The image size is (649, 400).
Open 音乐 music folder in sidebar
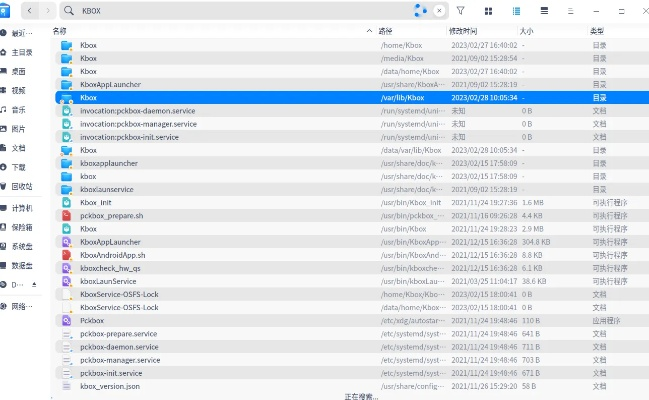tap(19, 109)
